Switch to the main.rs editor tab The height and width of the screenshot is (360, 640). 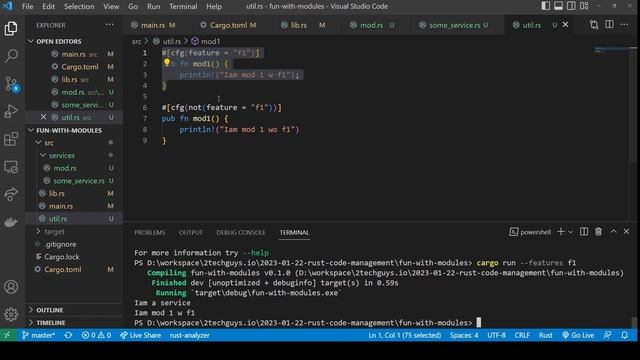153,25
